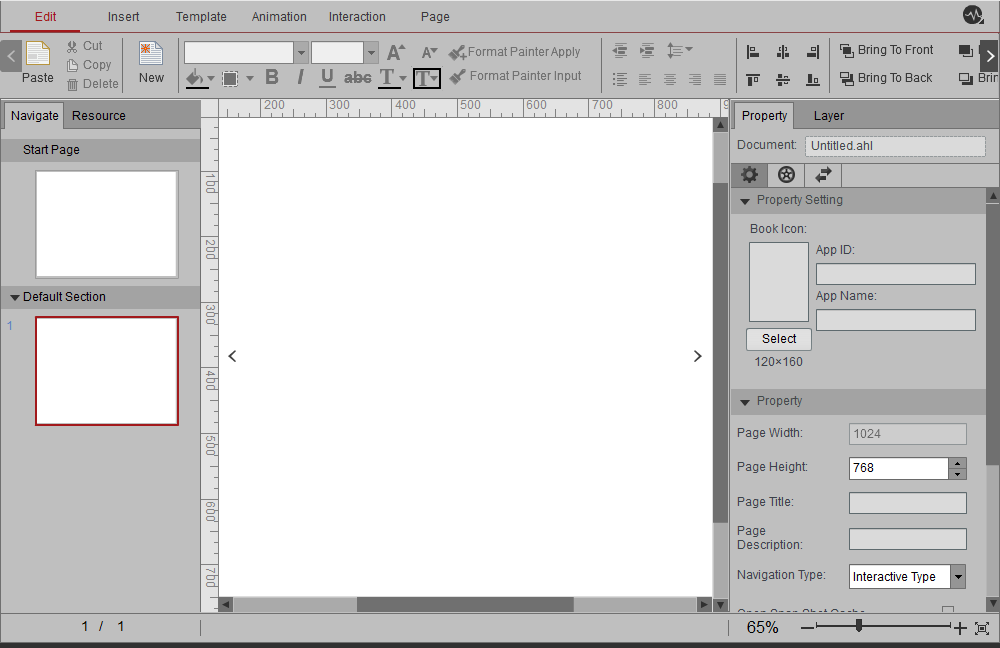The width and height of the screenshot is (1000, 648).
Task: Switch to the Layer tab
Action: (828, 115)
